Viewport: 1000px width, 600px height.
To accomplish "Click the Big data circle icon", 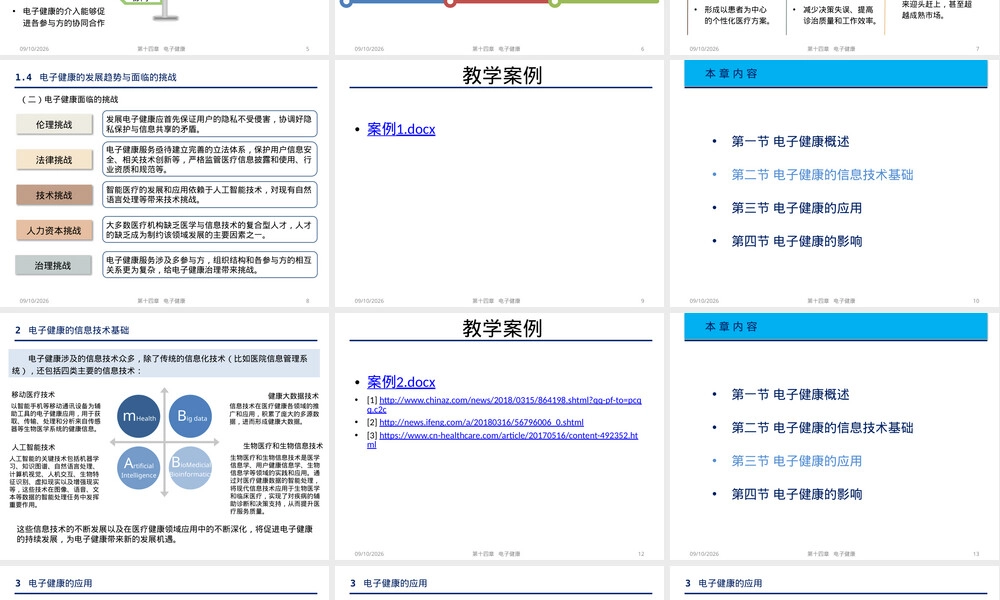I will 191,416.
